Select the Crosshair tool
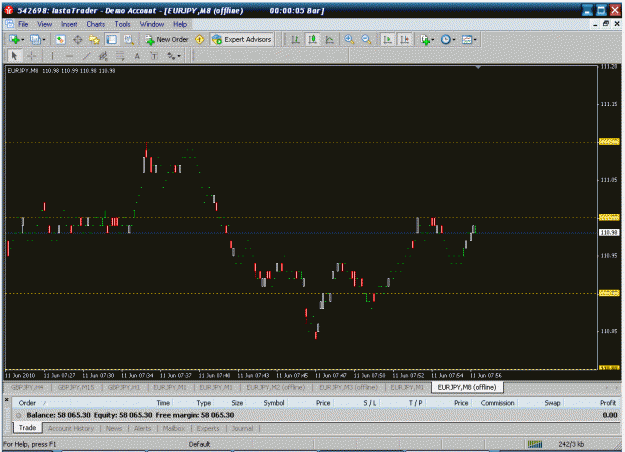This screenshot has width=625, height=452. point(32,56)
